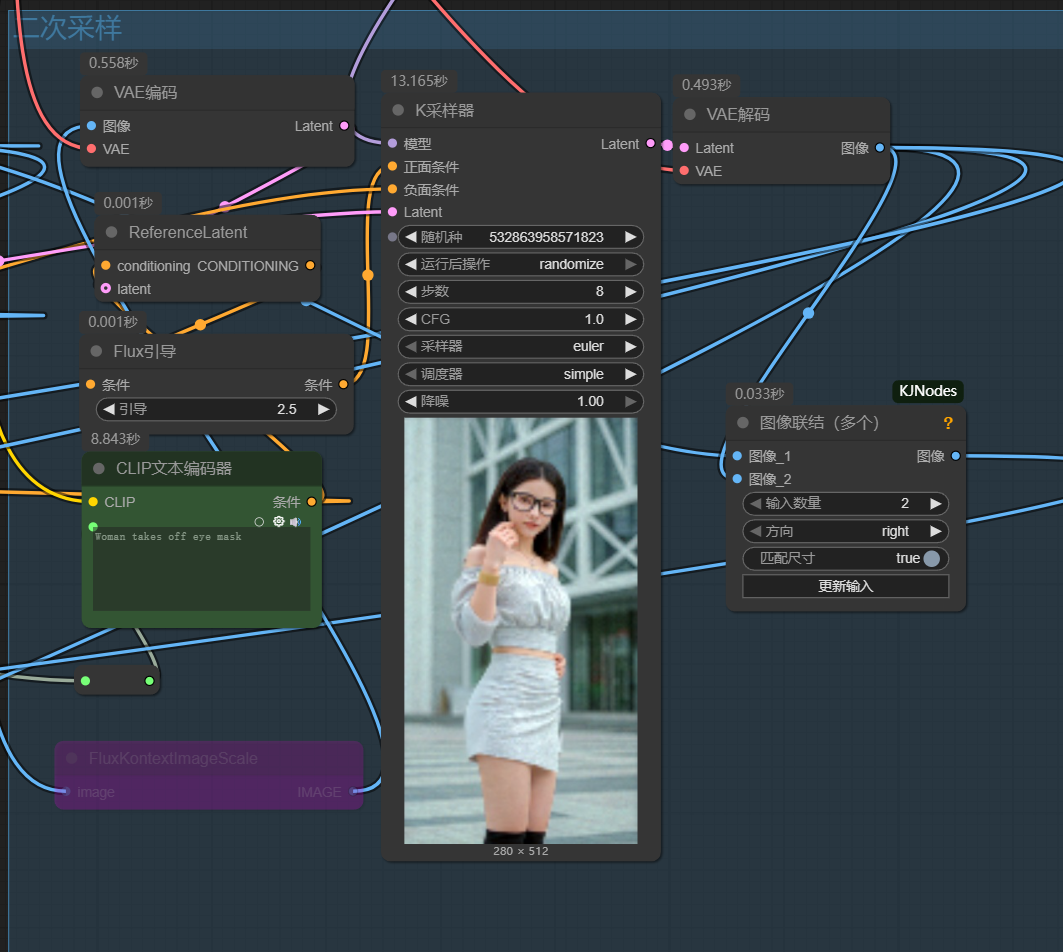Image resolution: width=1063 pixels, height=952 pixels.
Task: Click right arrow of 方向 for next direction
Action: pos(936,531)
